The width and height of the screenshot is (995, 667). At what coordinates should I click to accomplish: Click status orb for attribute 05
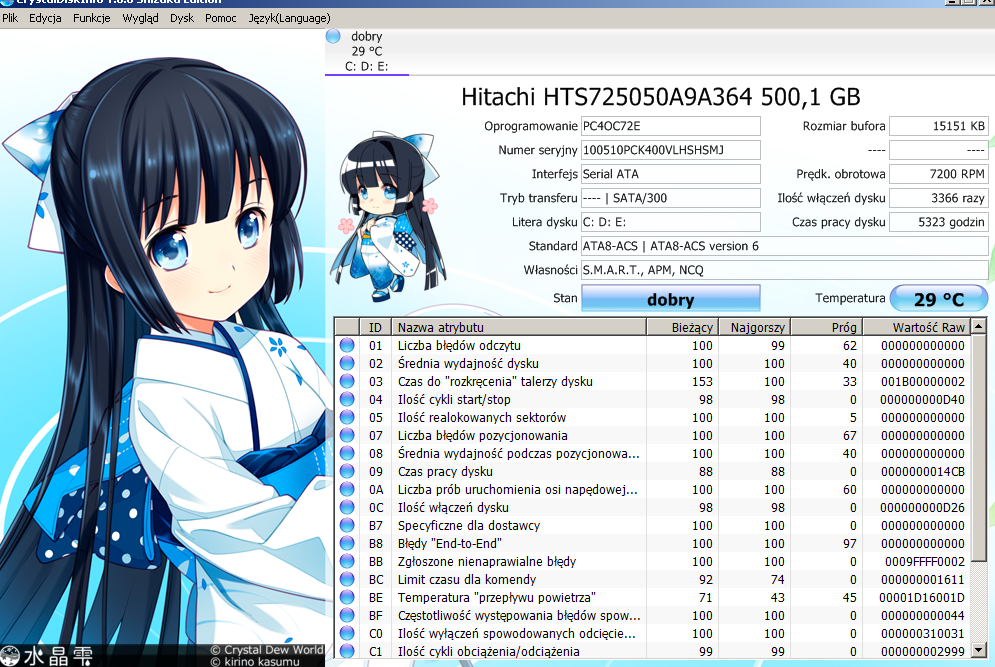(x=346, y=418)
